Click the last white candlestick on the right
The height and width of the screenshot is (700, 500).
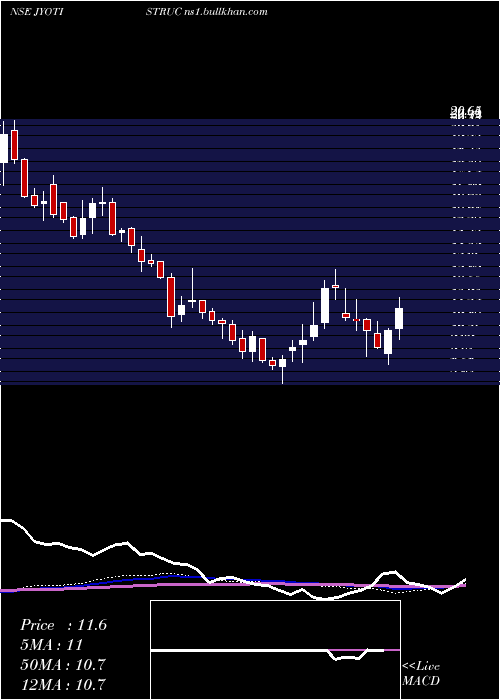pyautogui.click(x=399, y=318)
